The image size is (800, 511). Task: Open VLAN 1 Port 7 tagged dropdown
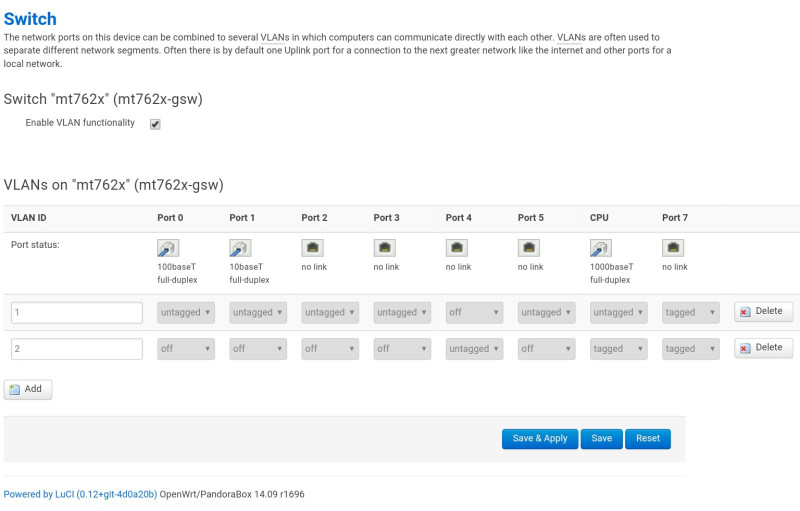(x=691, y=313)
